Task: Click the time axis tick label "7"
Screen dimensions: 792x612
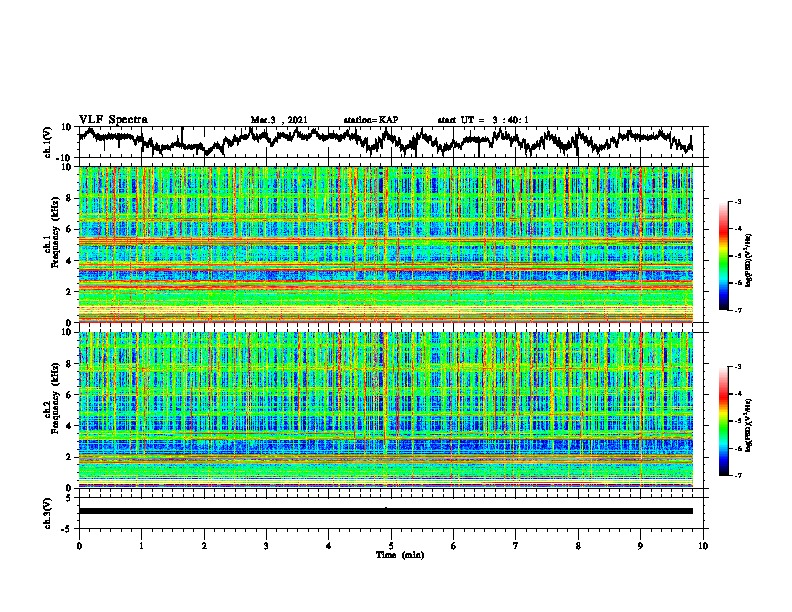Action: point(516,546)
